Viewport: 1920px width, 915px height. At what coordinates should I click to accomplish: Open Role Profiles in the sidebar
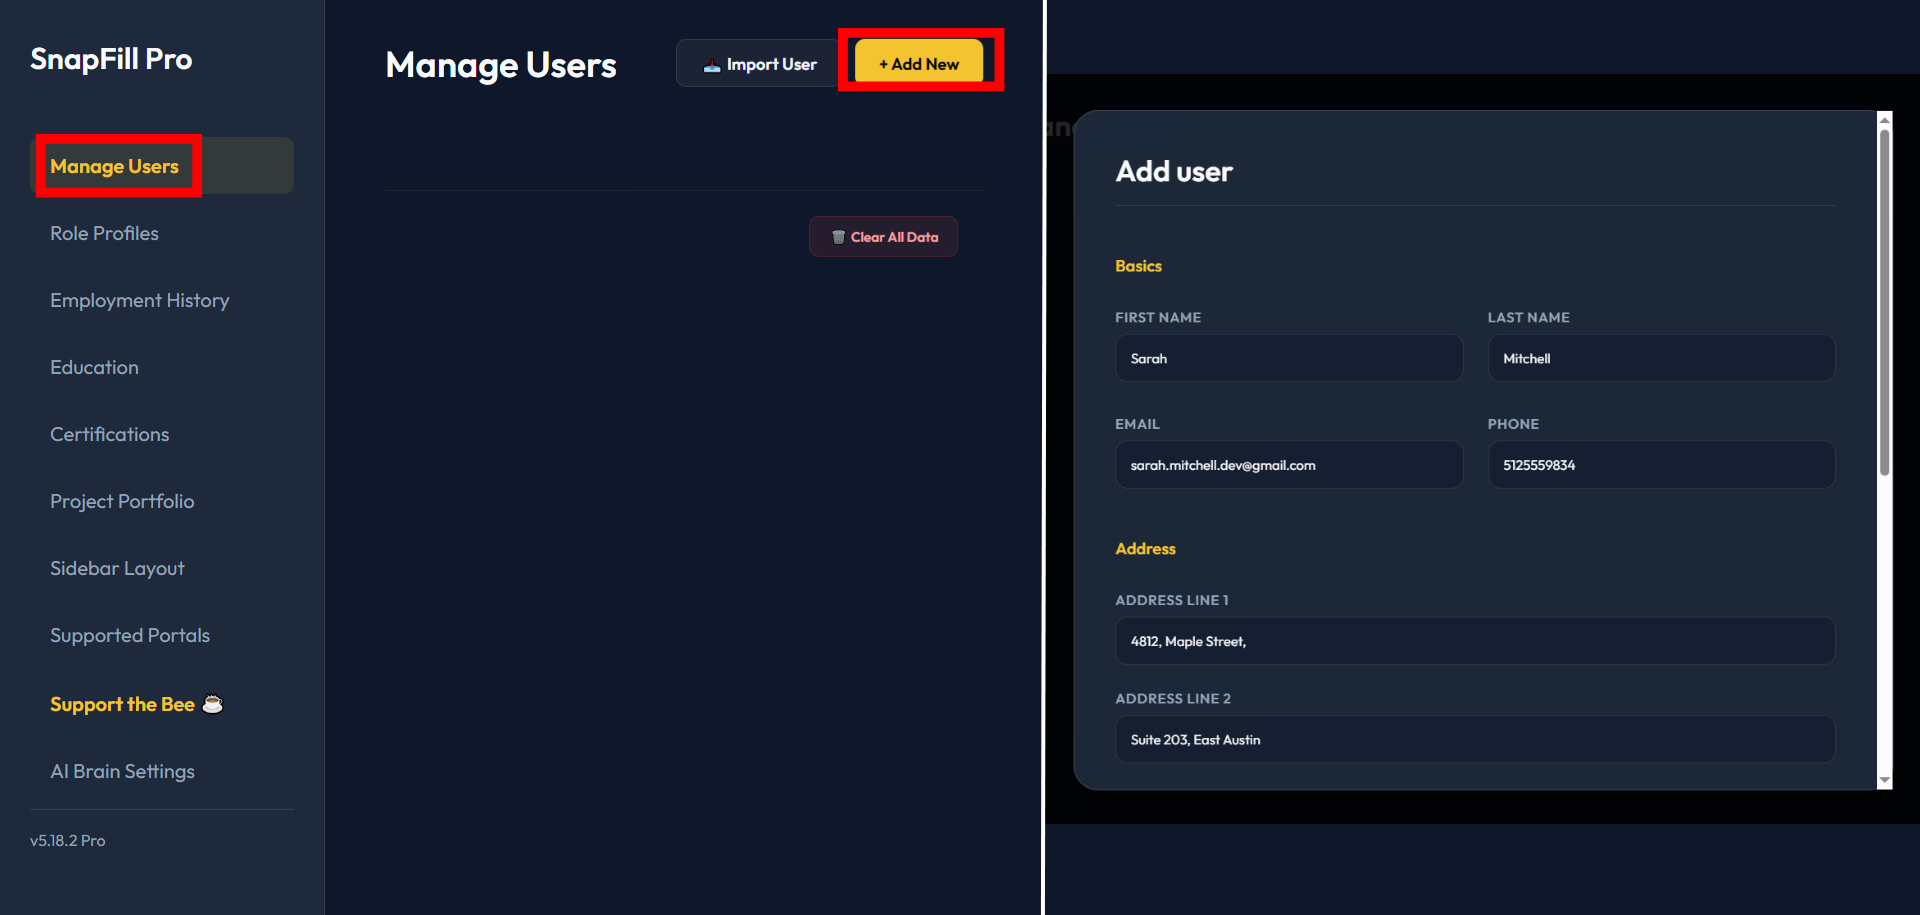104,233
